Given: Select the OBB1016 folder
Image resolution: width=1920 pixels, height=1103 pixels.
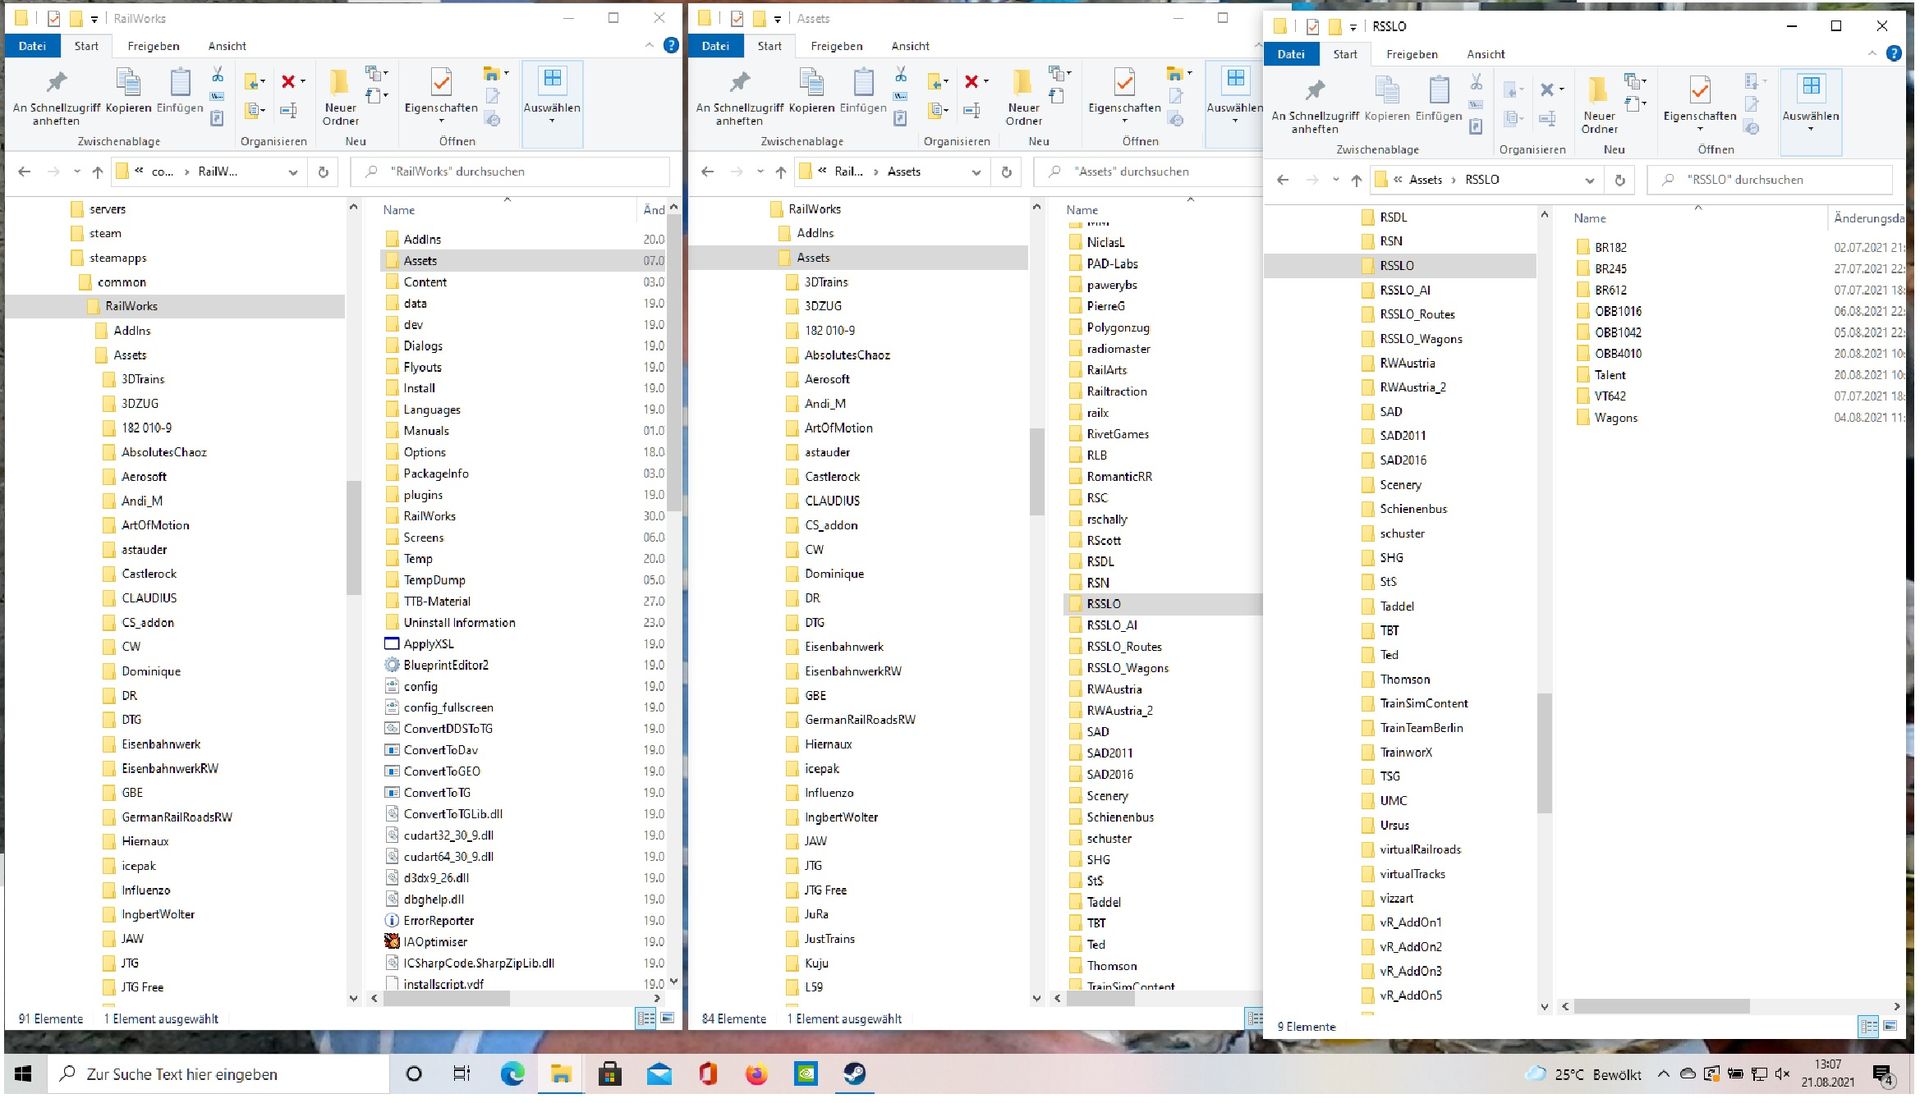Looking at the screenshot, I should coord(1617,311).
